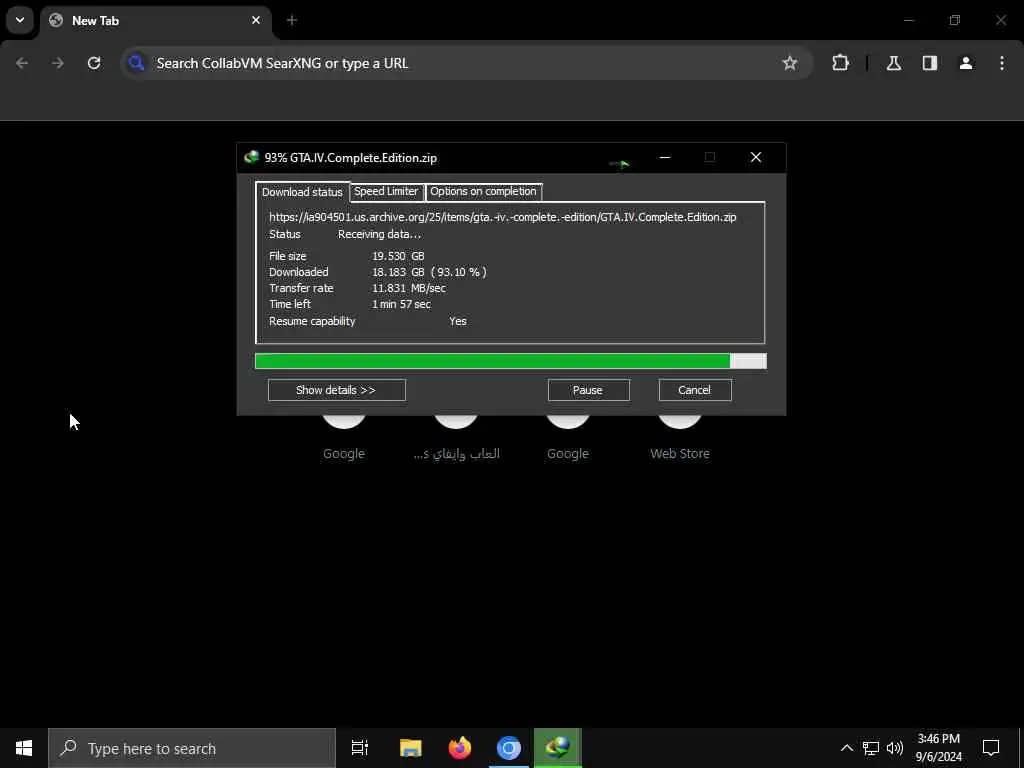Reload the page in Chrome
The width and height of the screenshot is (1024, 768).
94,63
